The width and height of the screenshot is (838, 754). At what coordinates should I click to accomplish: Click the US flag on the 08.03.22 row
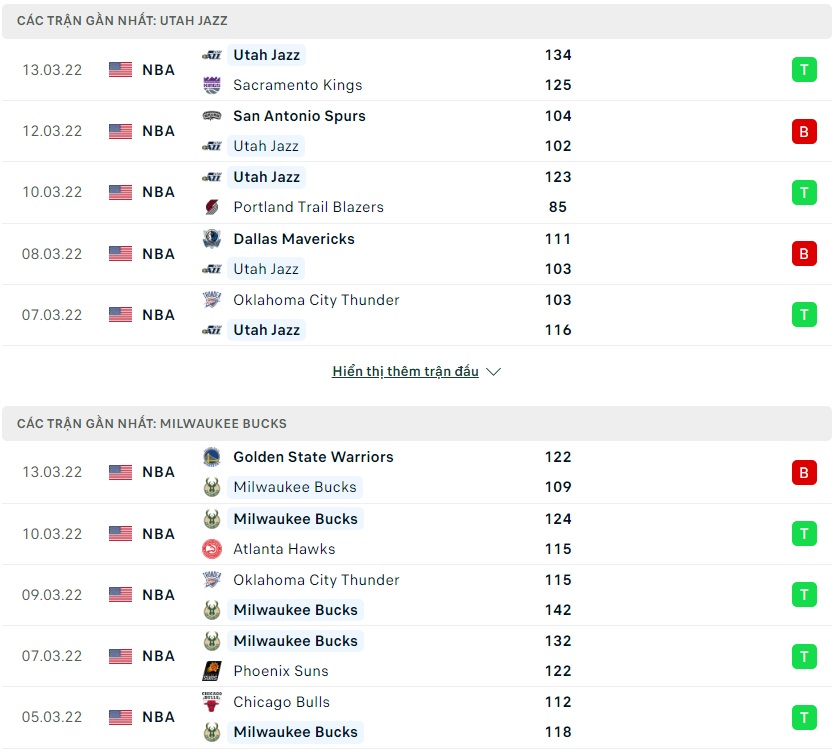coord(120,254)
